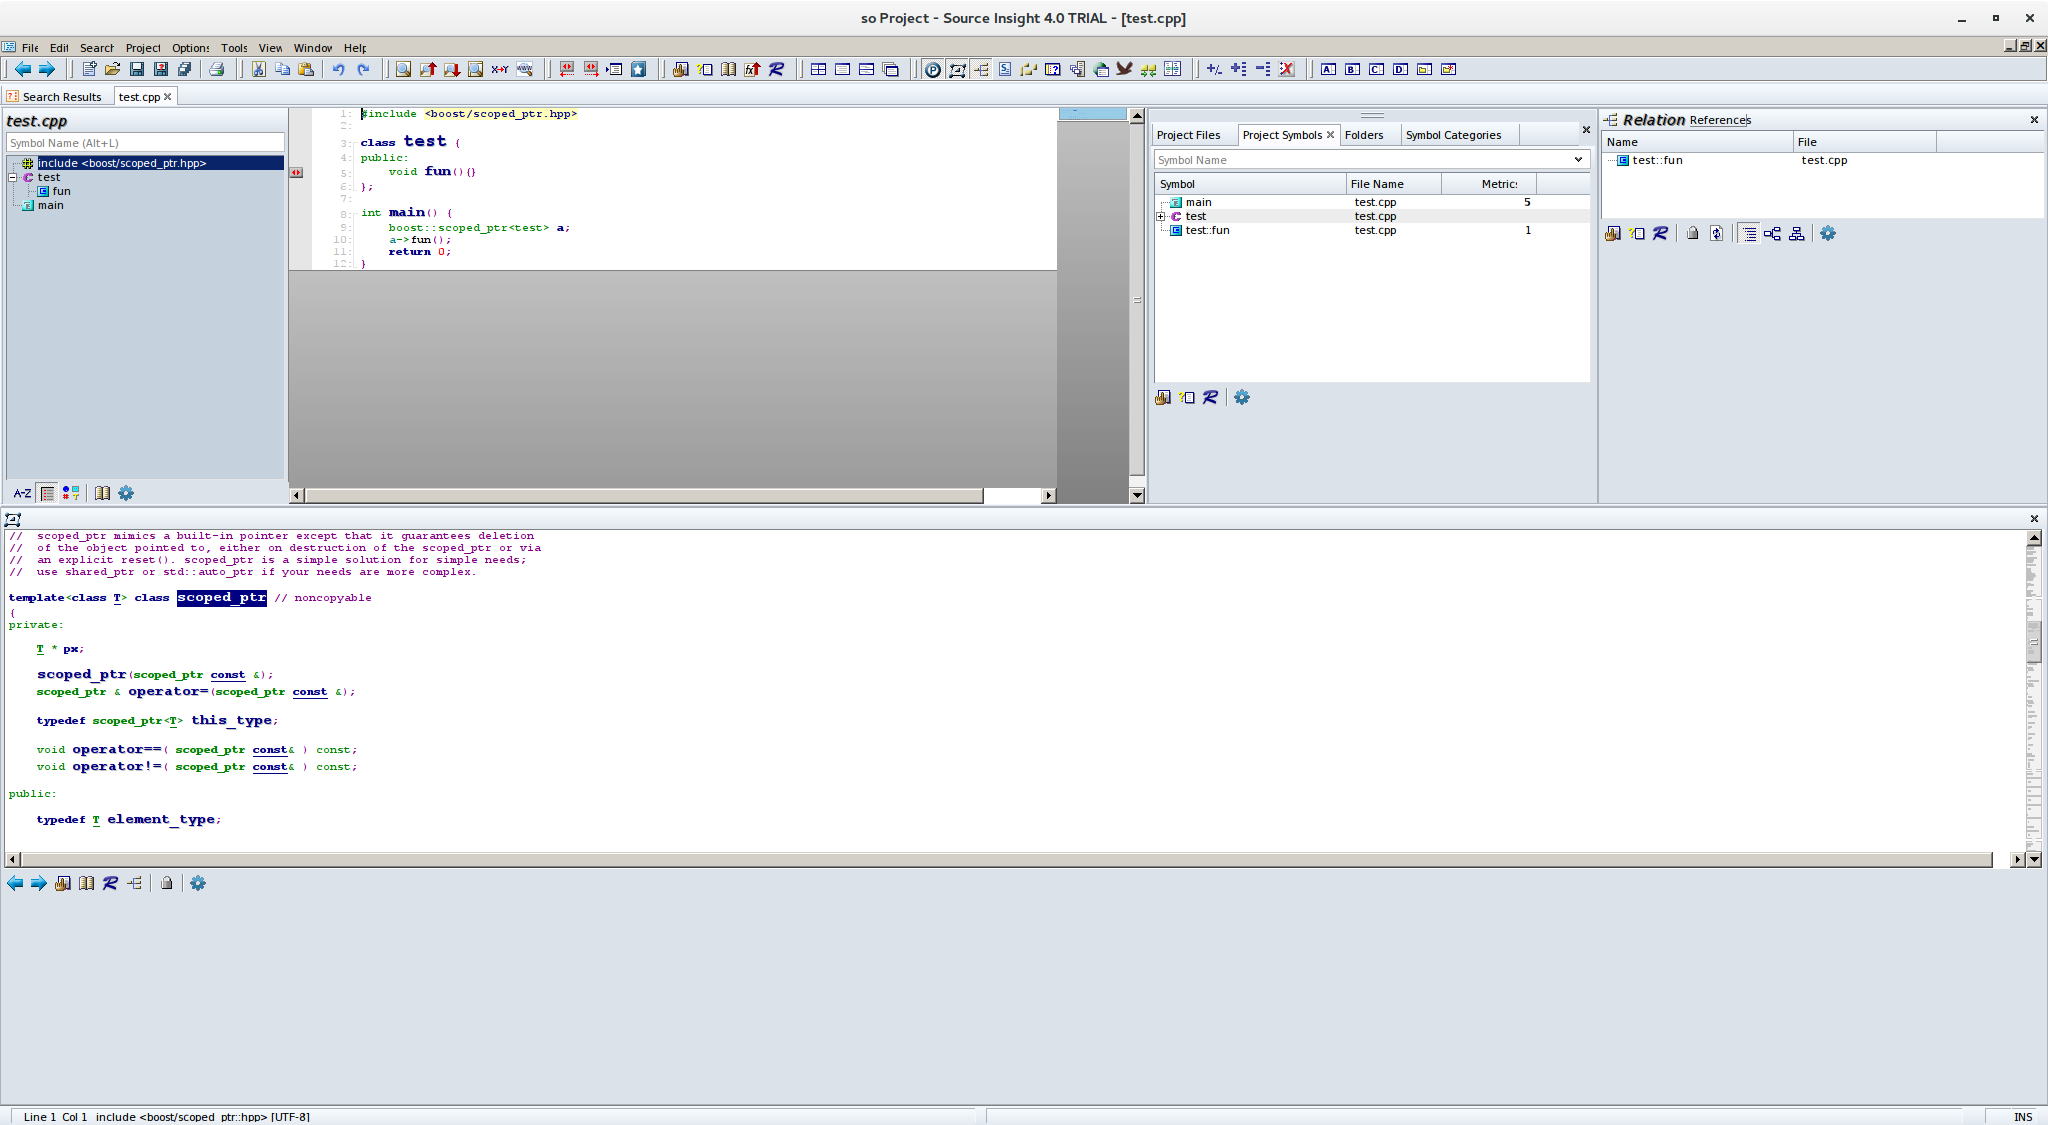Click the Project Symbols panel settings gear icon
Viewport: 2048px width, 1125px height.
pos(1242,397)
